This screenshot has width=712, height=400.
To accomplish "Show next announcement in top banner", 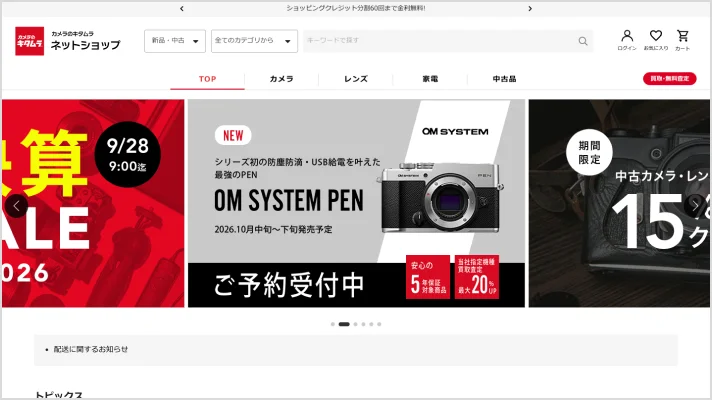I will point(530,9).
